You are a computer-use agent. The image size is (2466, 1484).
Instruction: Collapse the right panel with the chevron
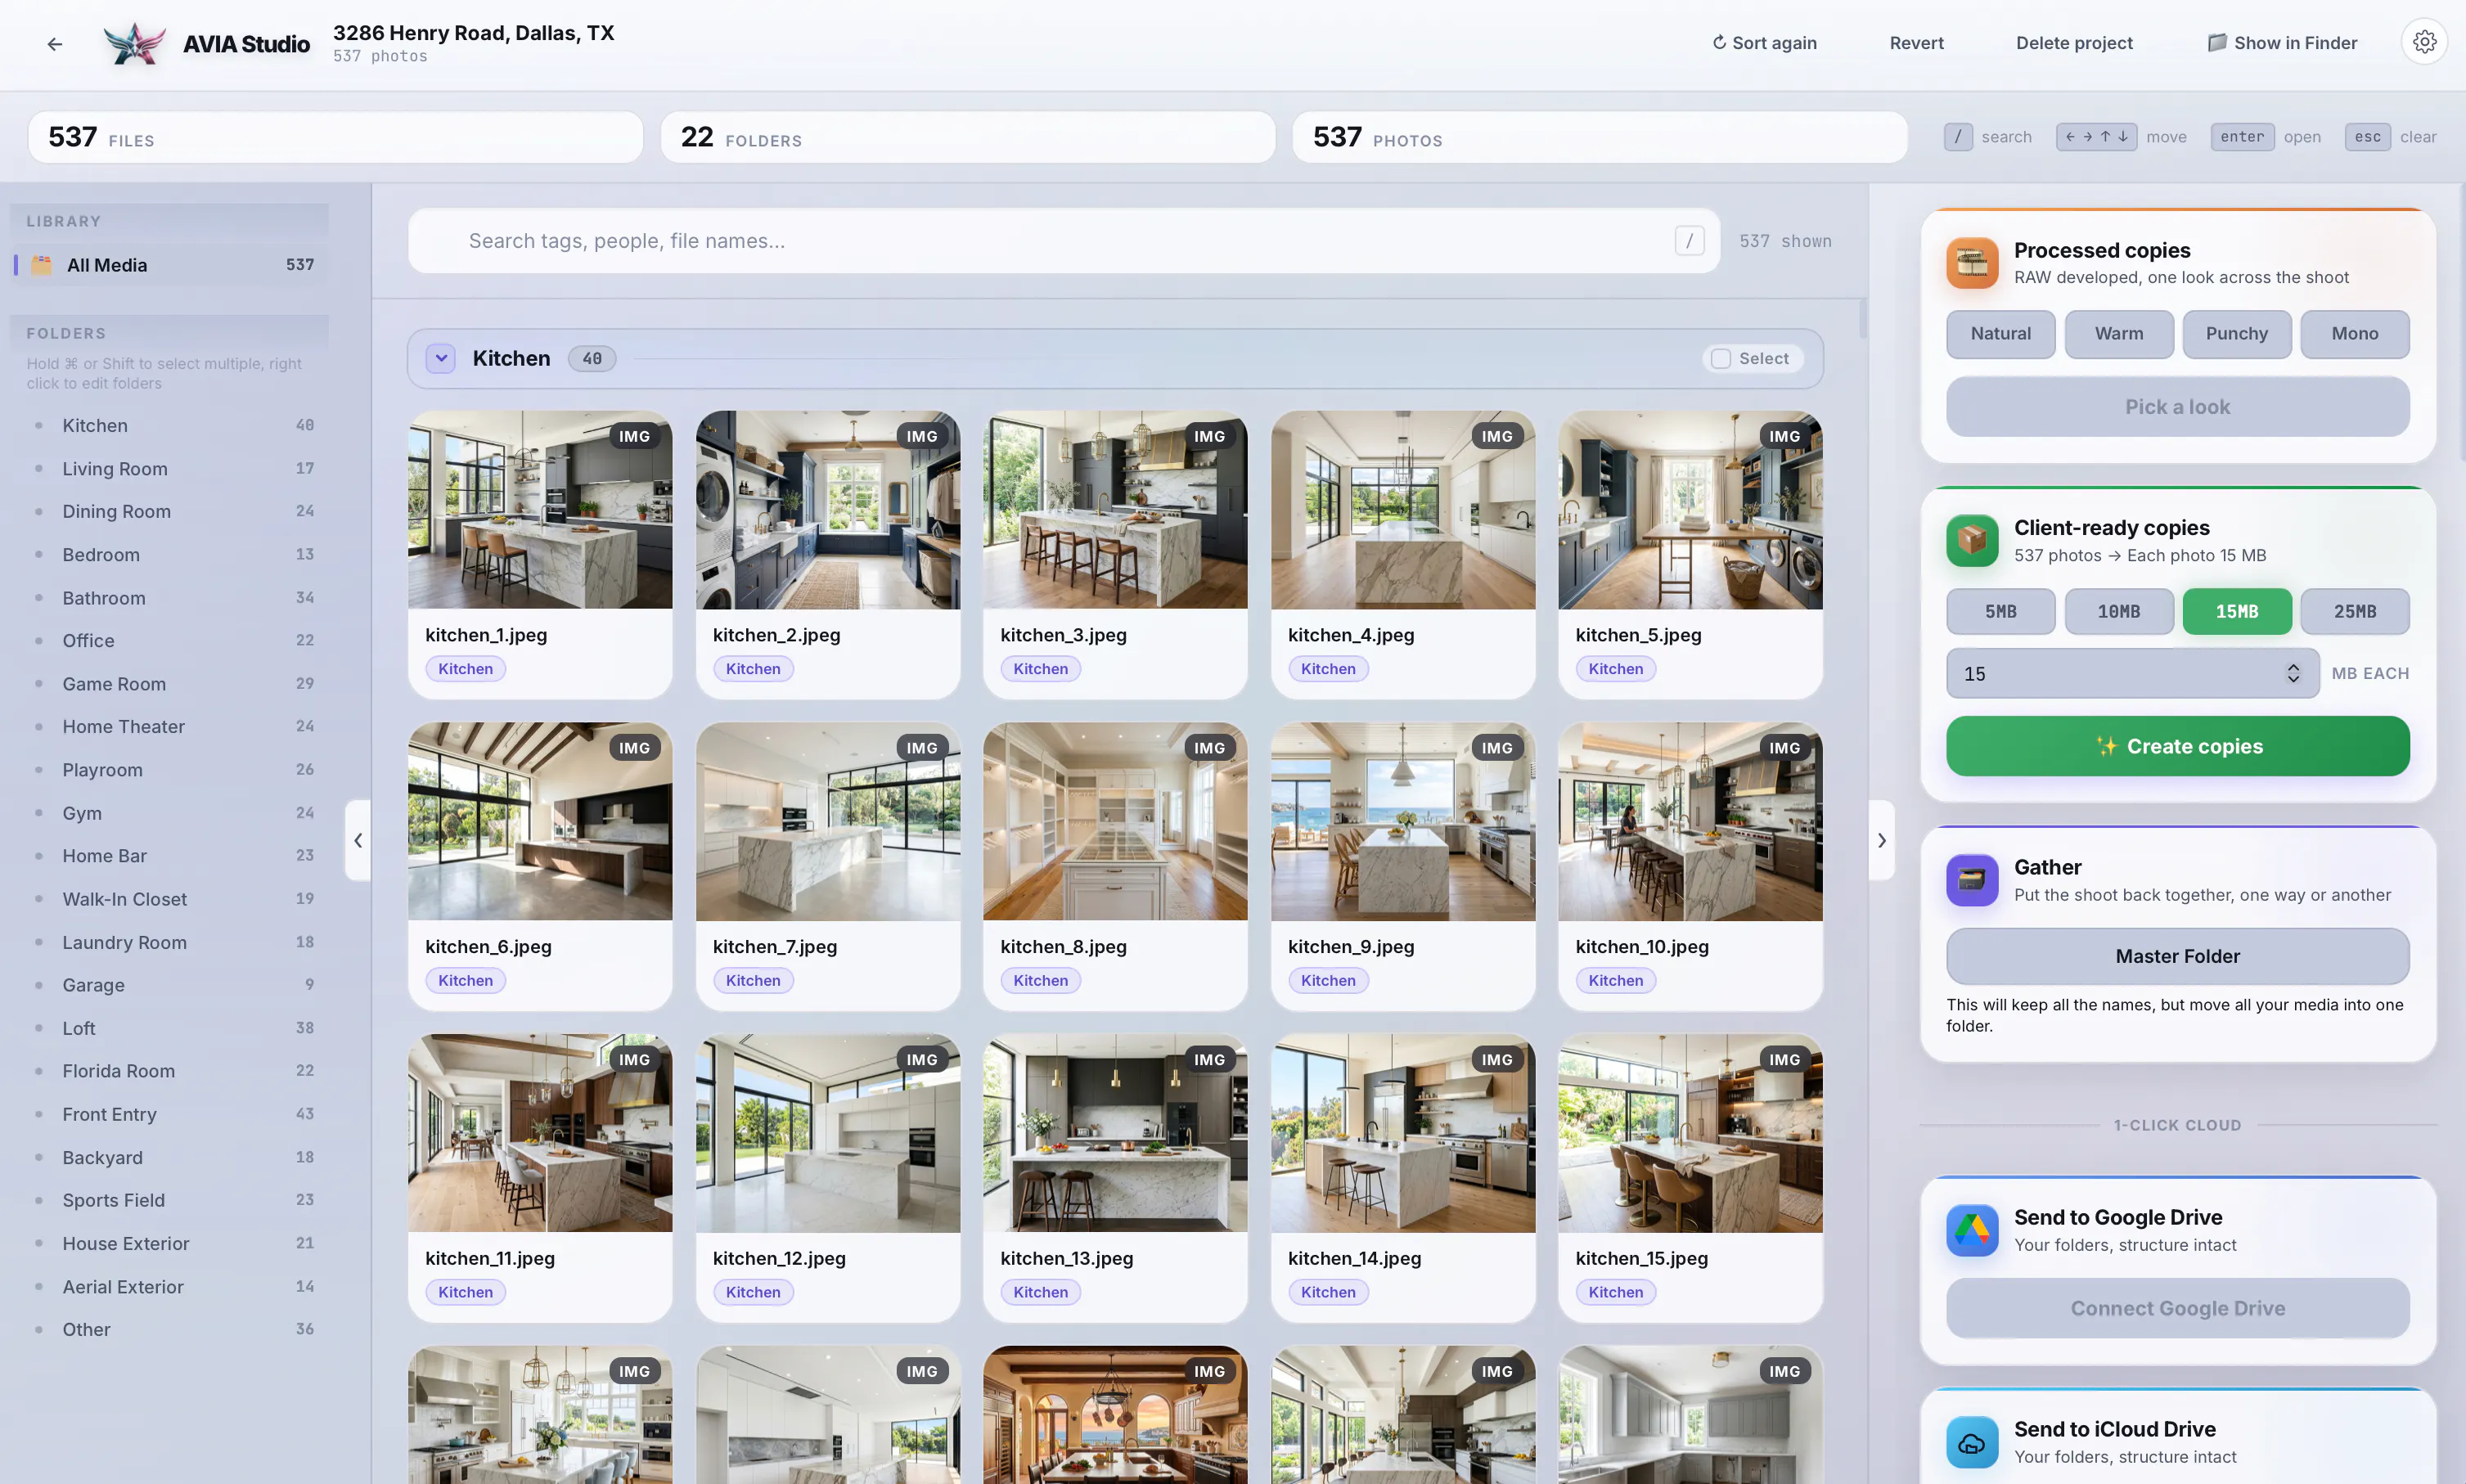1881,841
